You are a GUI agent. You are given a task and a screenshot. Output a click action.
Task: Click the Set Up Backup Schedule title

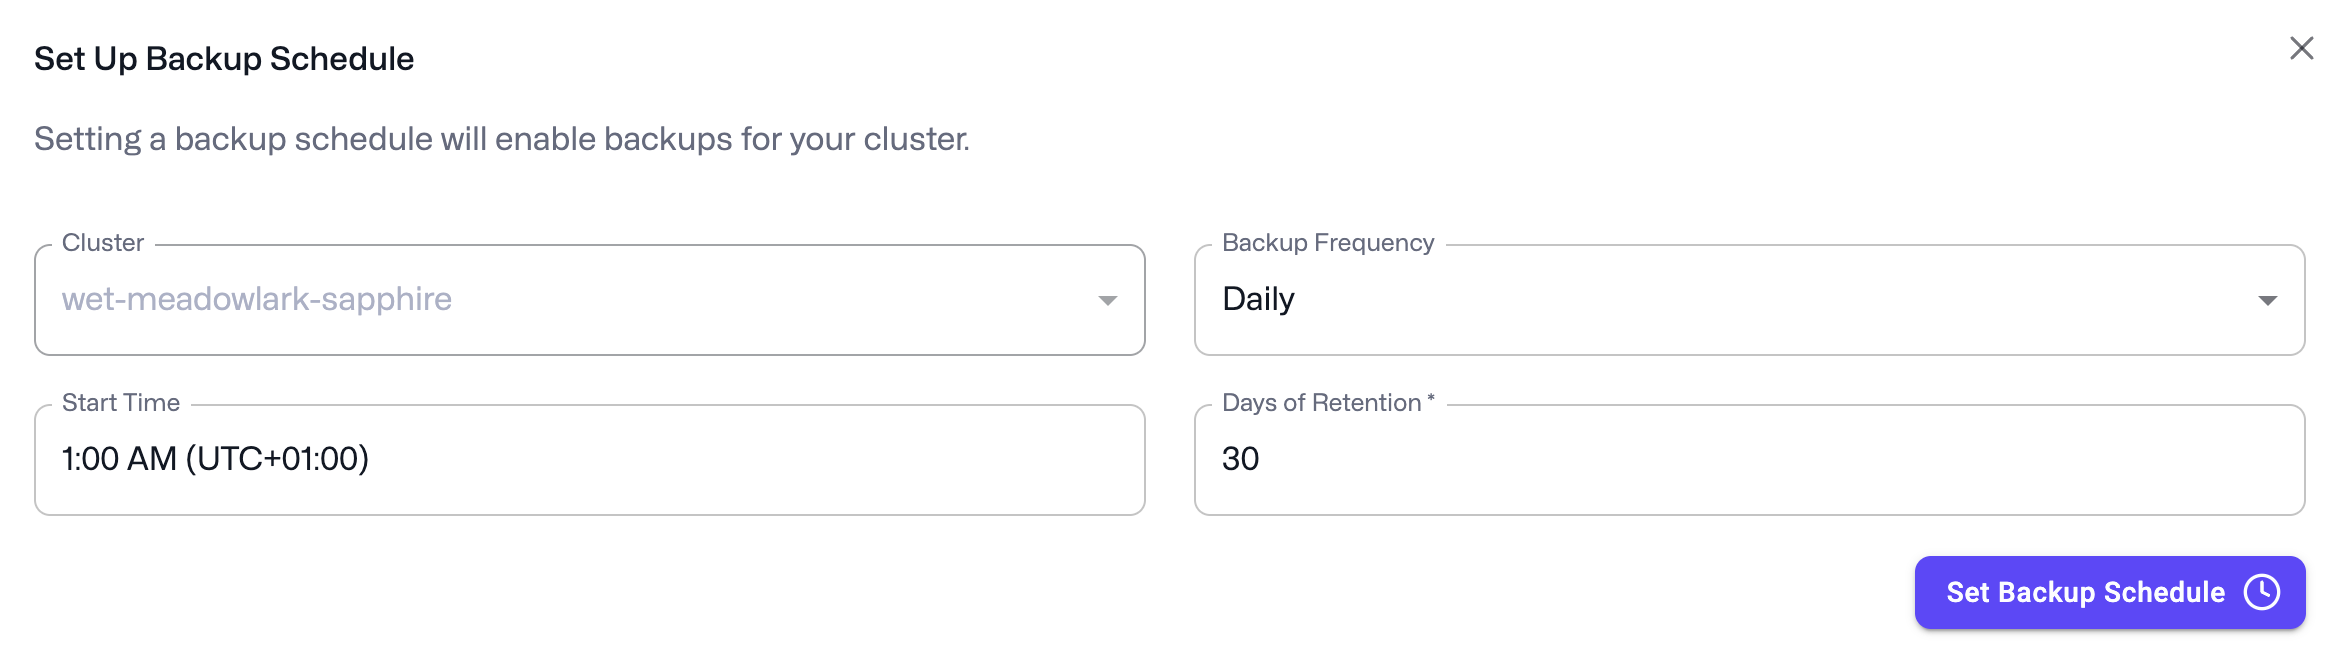(224, 58)
